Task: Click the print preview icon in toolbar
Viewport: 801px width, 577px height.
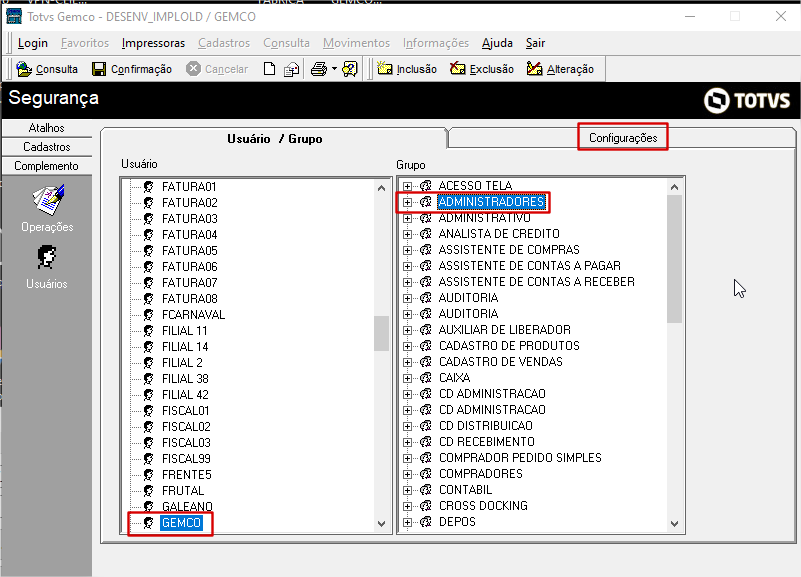Action: point(292,69)
